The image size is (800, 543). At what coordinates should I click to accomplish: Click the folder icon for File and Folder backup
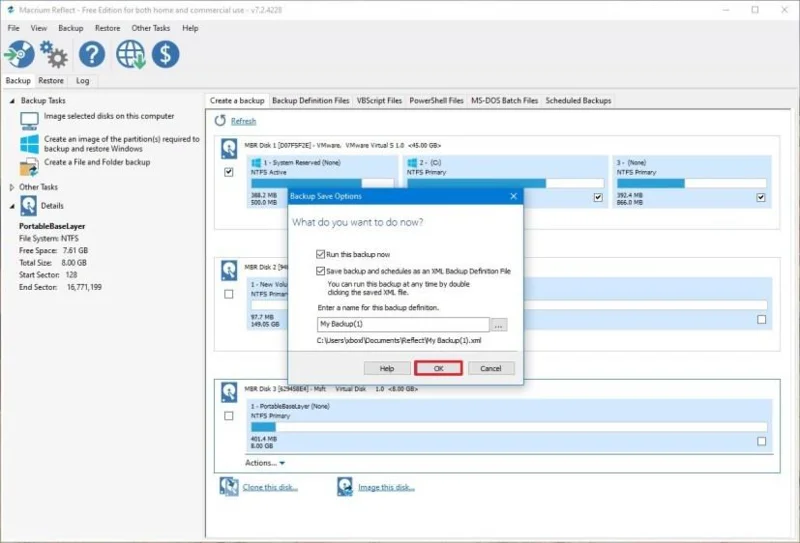[29, 167]
